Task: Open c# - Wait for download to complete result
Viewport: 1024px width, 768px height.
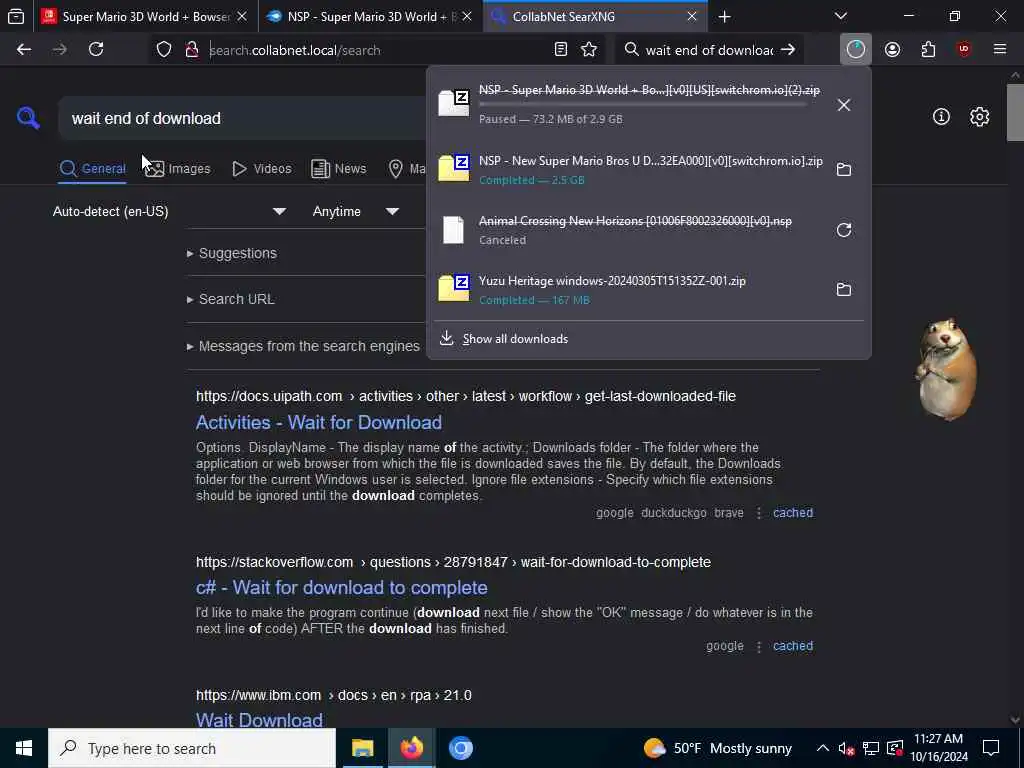Action: 342,588
